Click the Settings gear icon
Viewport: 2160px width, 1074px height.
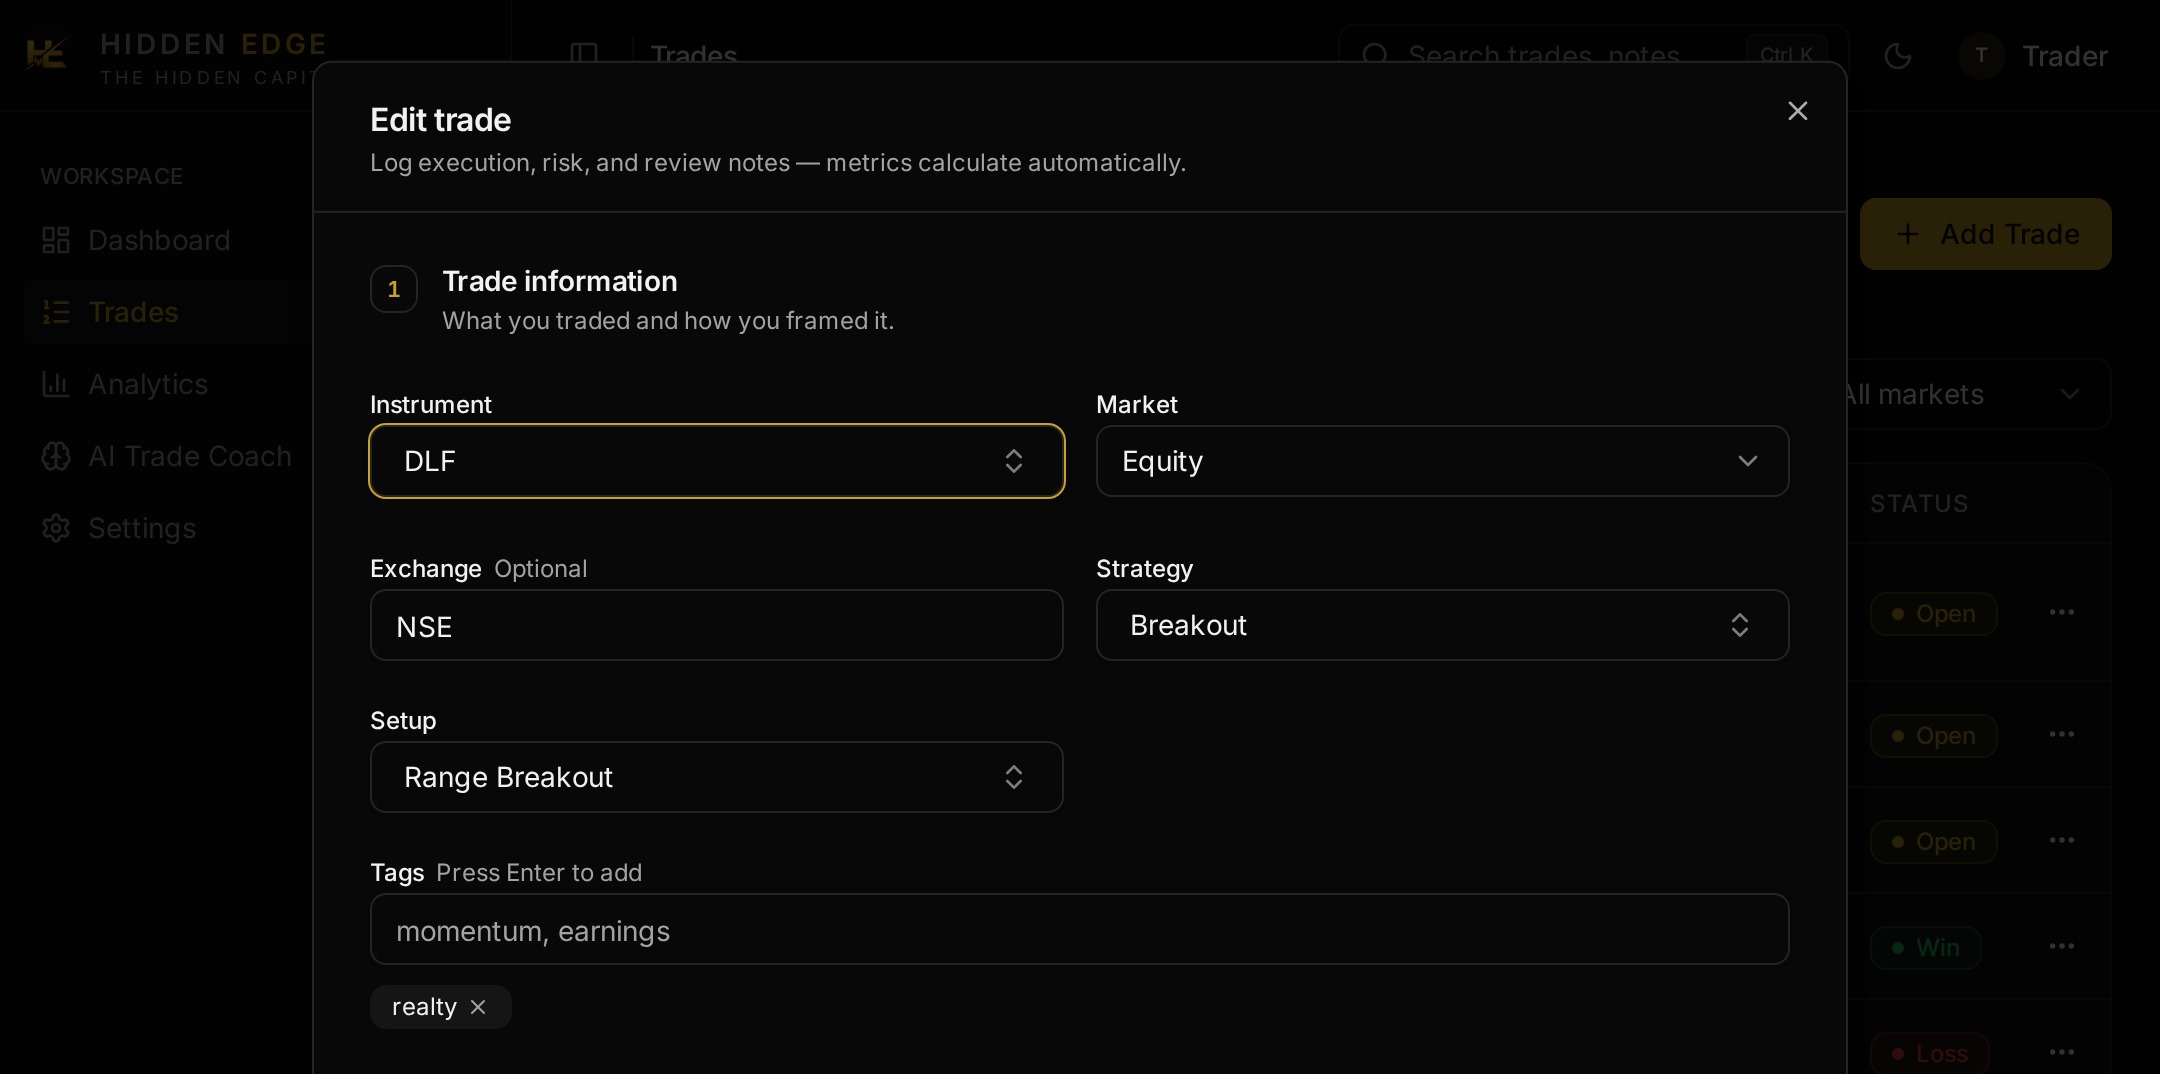[56, 528]
